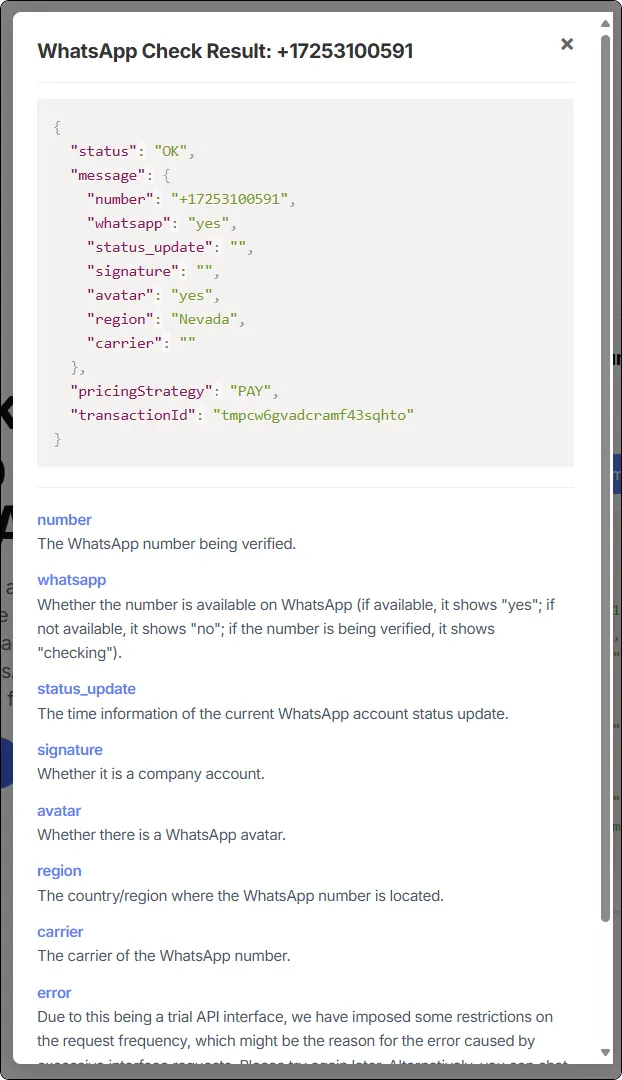Click the "signature" JSON line

(x=153, y=271)
